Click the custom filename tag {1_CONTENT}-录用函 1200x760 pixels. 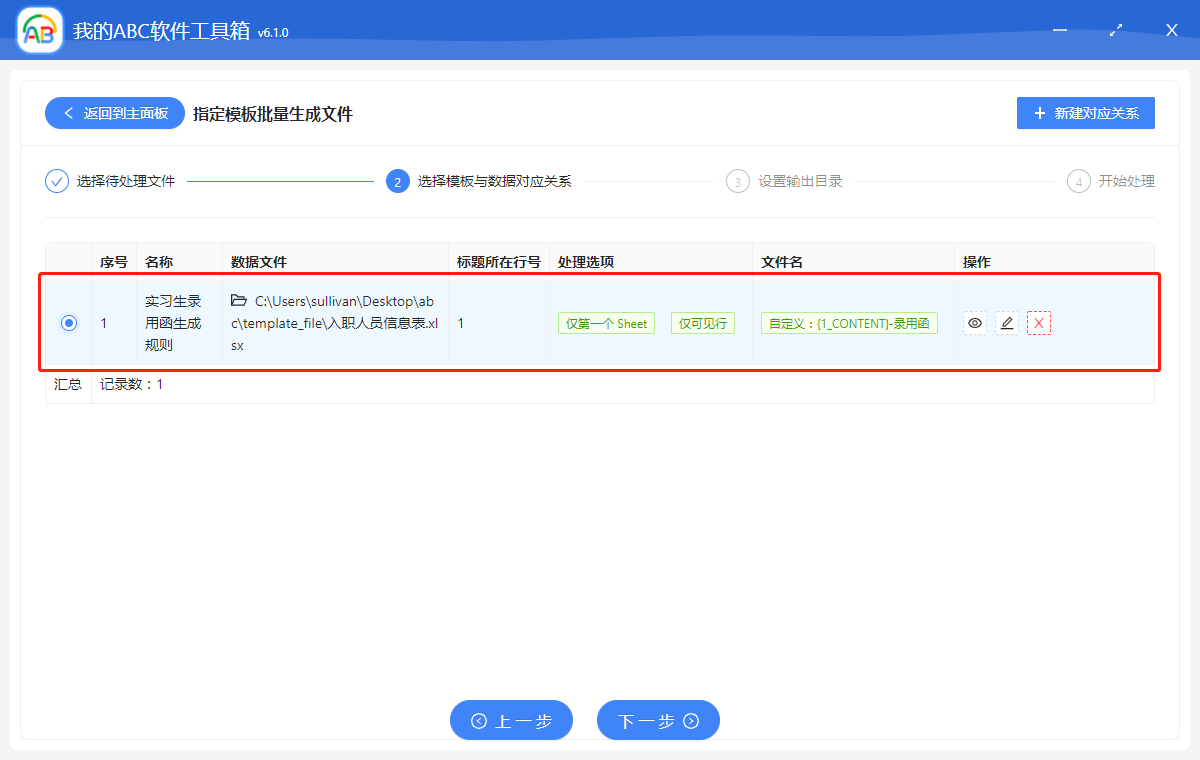(848, 322)
